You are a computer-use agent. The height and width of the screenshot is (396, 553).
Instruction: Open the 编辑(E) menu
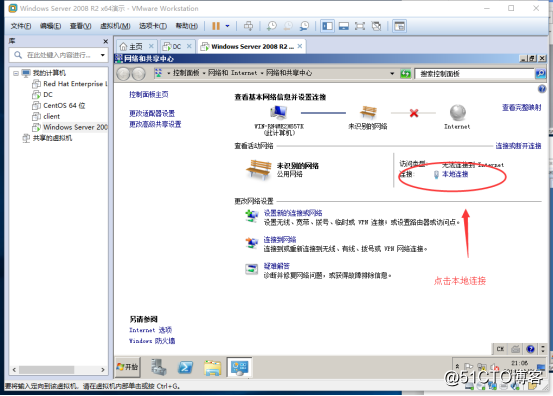pyautogui.click(x=50, y=26)
